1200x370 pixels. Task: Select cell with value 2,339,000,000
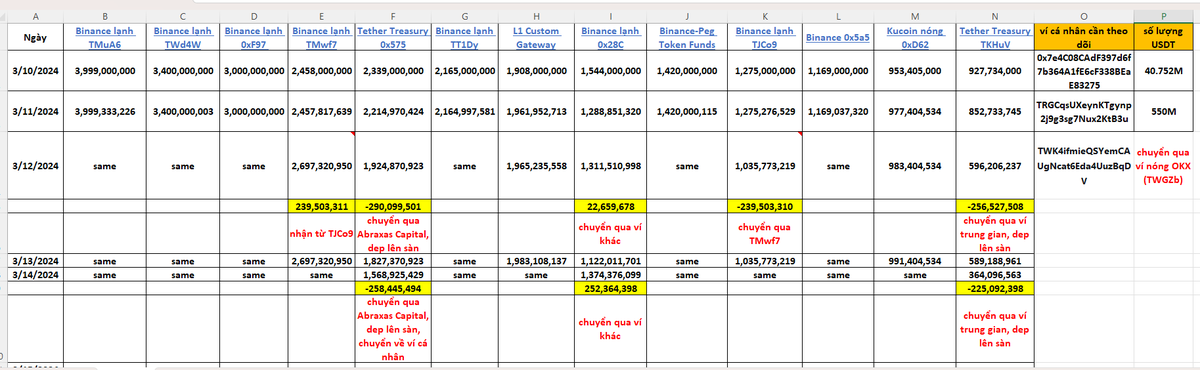392,72
